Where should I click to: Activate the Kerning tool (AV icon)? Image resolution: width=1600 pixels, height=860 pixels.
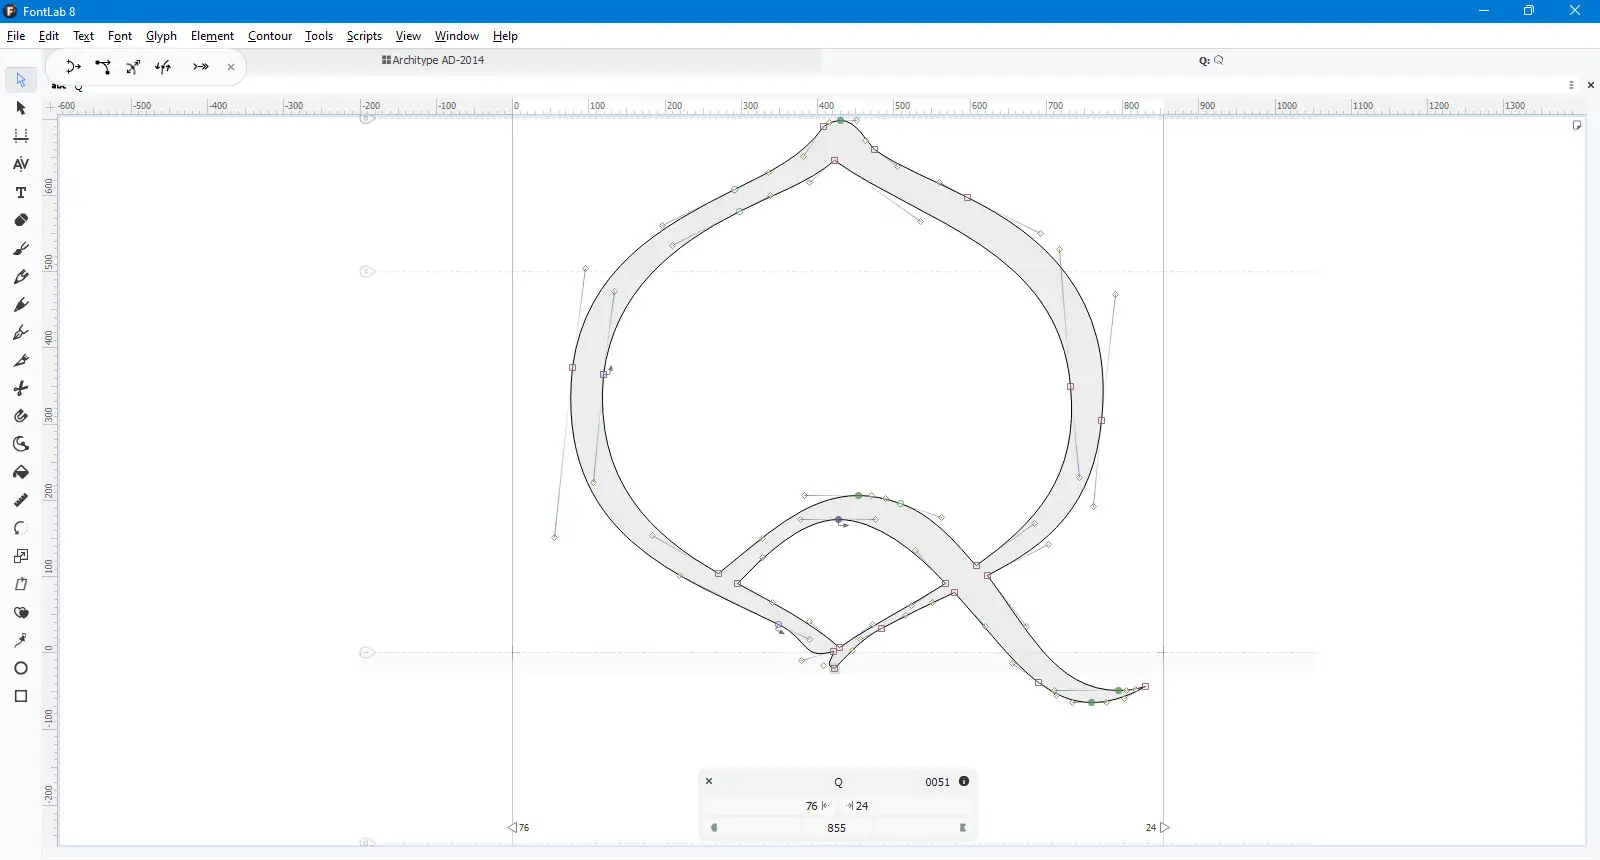point(21,164)
